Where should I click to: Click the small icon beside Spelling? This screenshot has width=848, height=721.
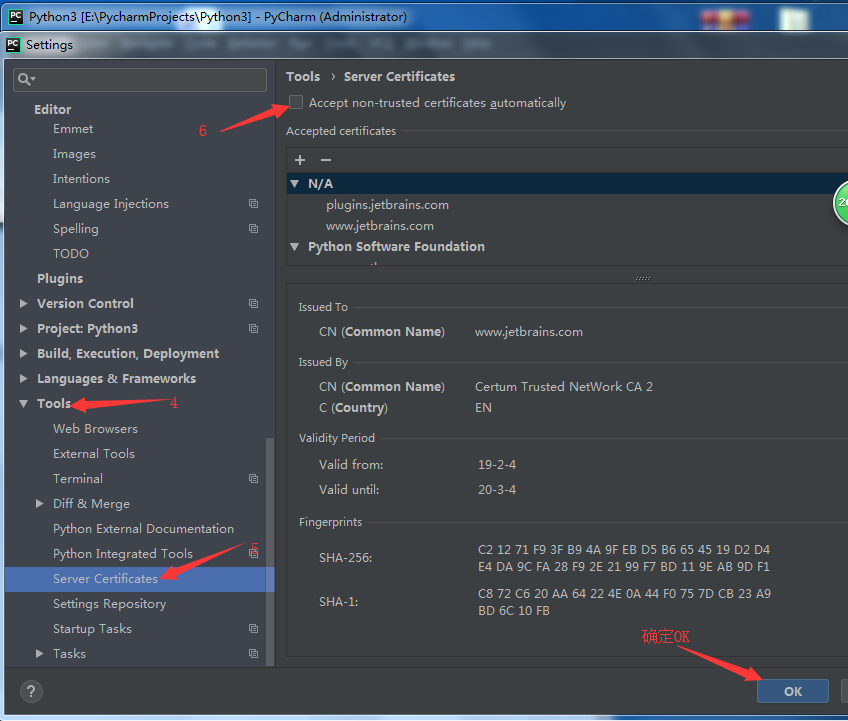[253, 228]
